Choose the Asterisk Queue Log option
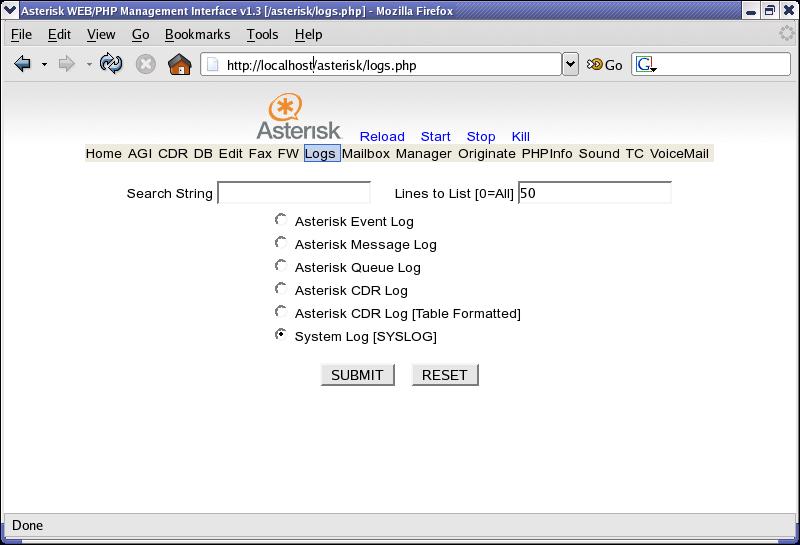The width and height of the screenshot is (800, 545). click(x=281, y=266)
